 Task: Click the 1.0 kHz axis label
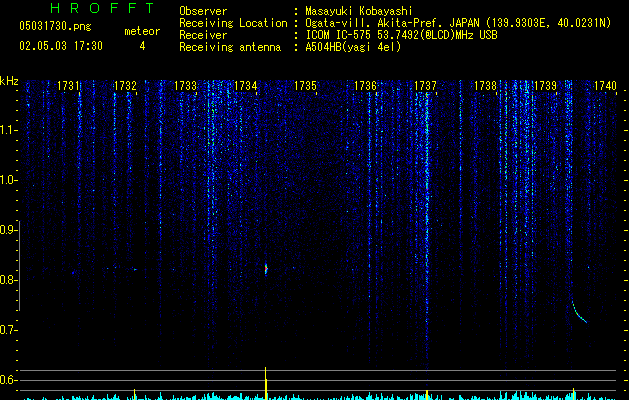9,180
